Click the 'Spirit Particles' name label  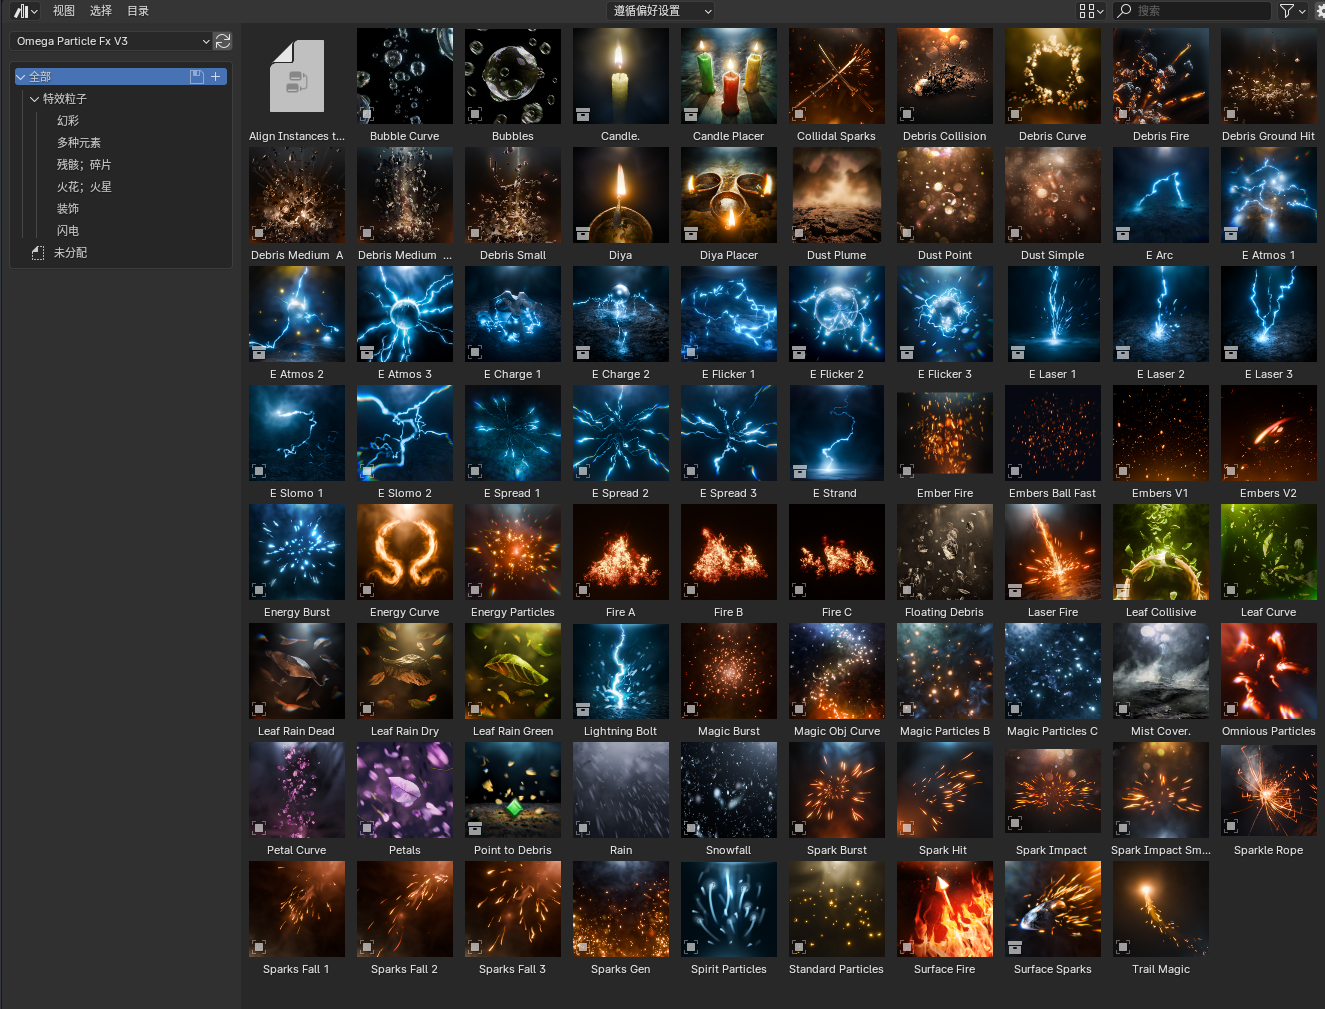pyautogui.click(x=729, y=969)
